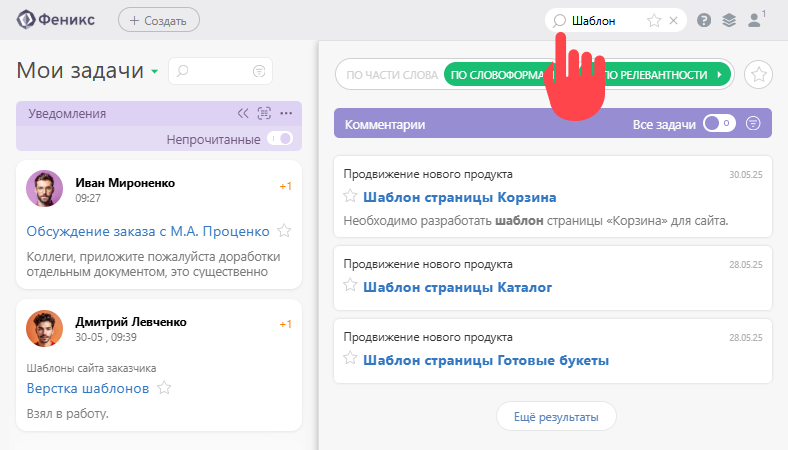This screenshot has height=450, width=788.
Task: Click the Уведомления panel title
Action: pyautogui.click(x=67, y=114)
